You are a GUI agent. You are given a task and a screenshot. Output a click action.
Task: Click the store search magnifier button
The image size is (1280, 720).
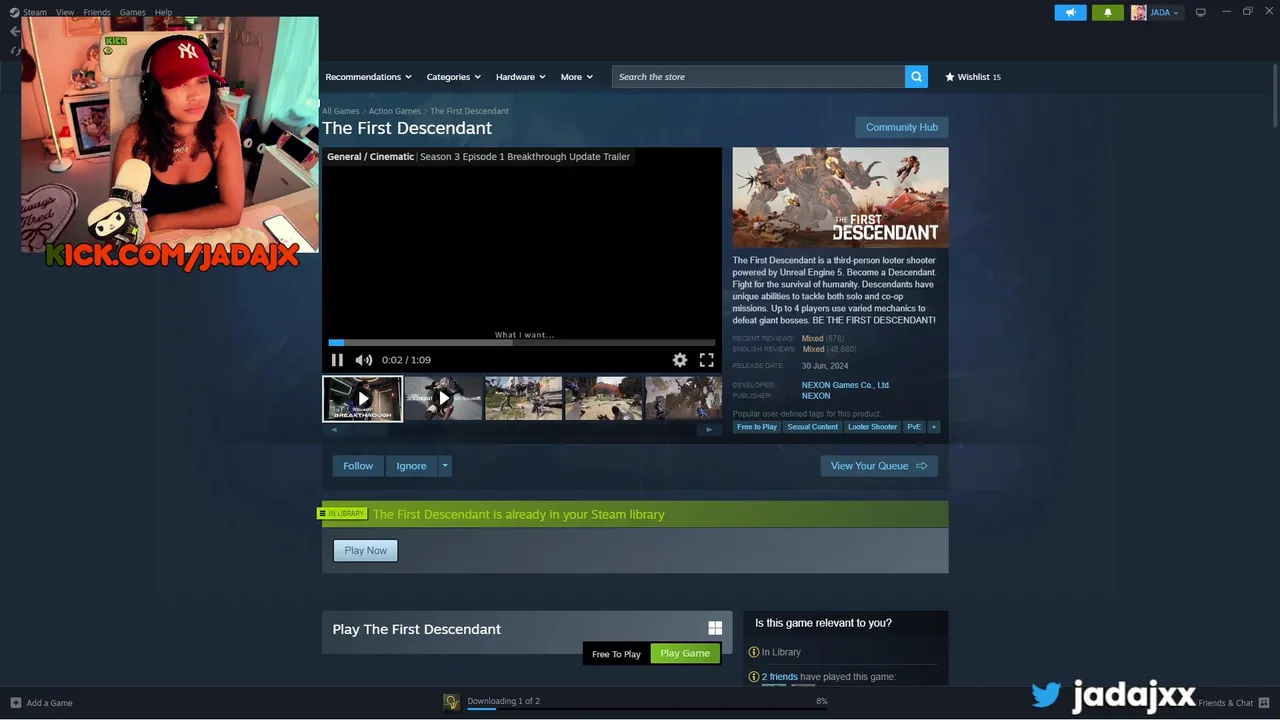click(x=916, y=77)
